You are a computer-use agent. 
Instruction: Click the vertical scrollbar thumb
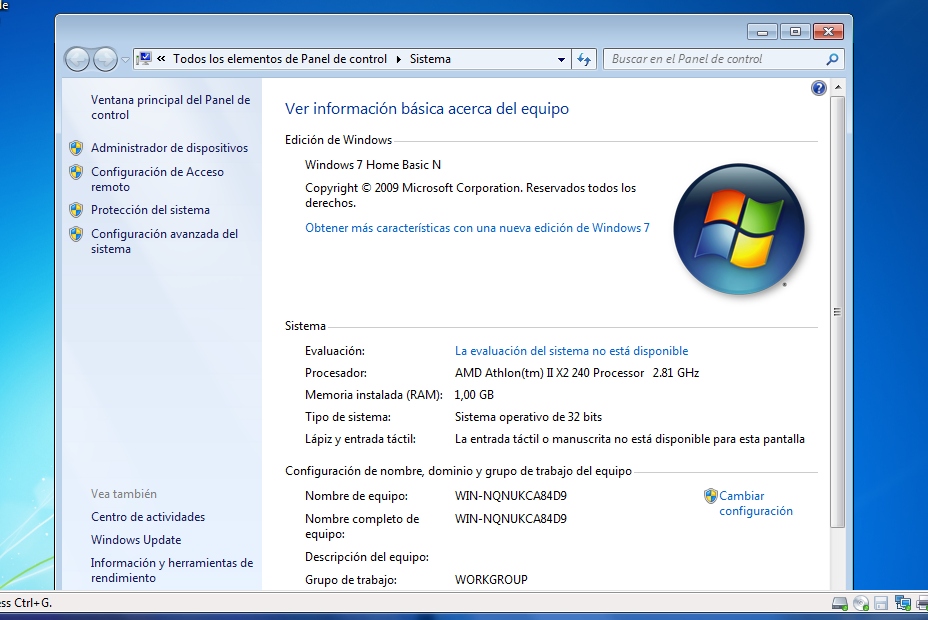click(x=837, y=312)
